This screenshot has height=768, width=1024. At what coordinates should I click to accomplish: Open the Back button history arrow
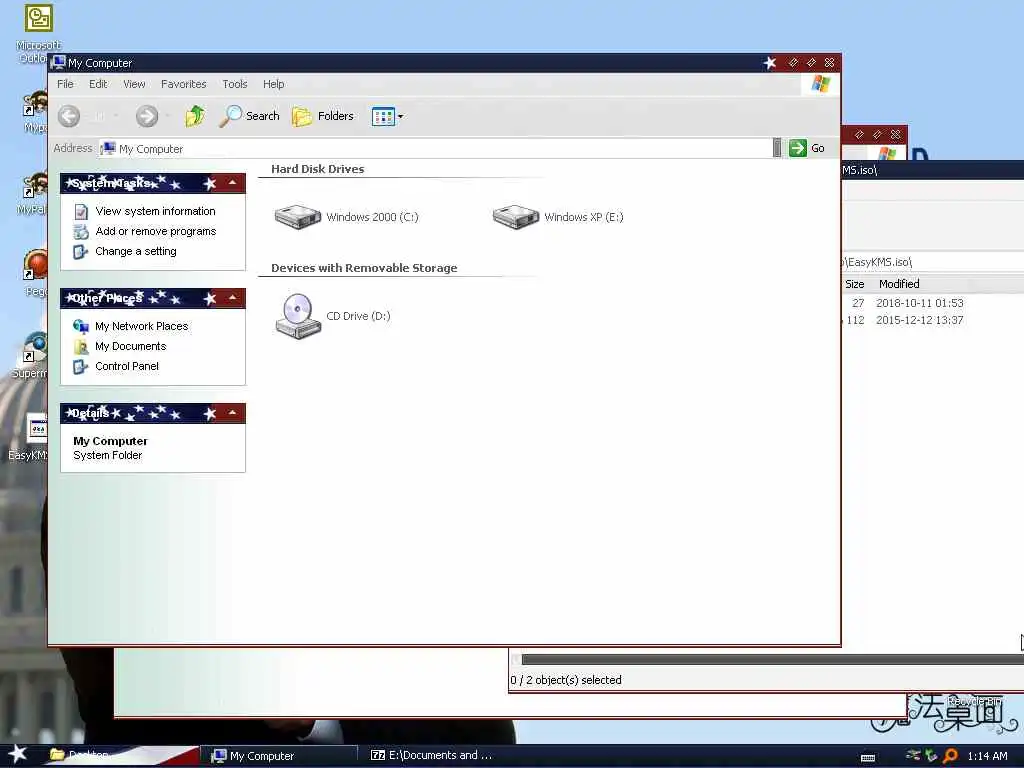pyautogui.click(x=116, y=116)
